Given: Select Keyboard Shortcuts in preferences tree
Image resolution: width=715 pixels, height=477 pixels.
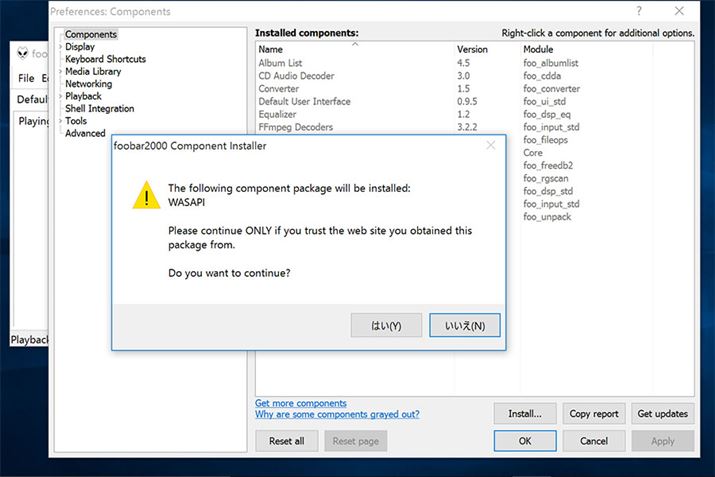Looking at the screenshot, I should click(x=105, y=59).
